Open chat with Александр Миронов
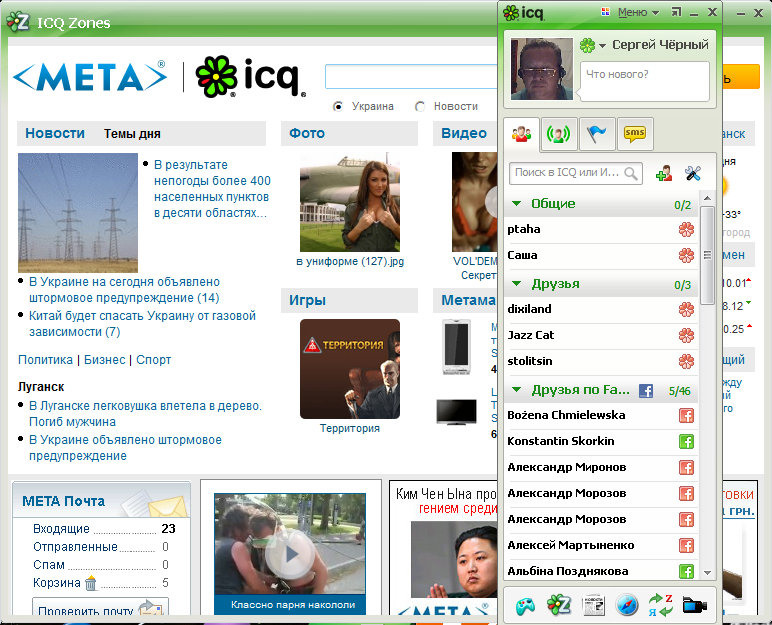Viewport: 772px width, 625px height. tap(567, 467)
